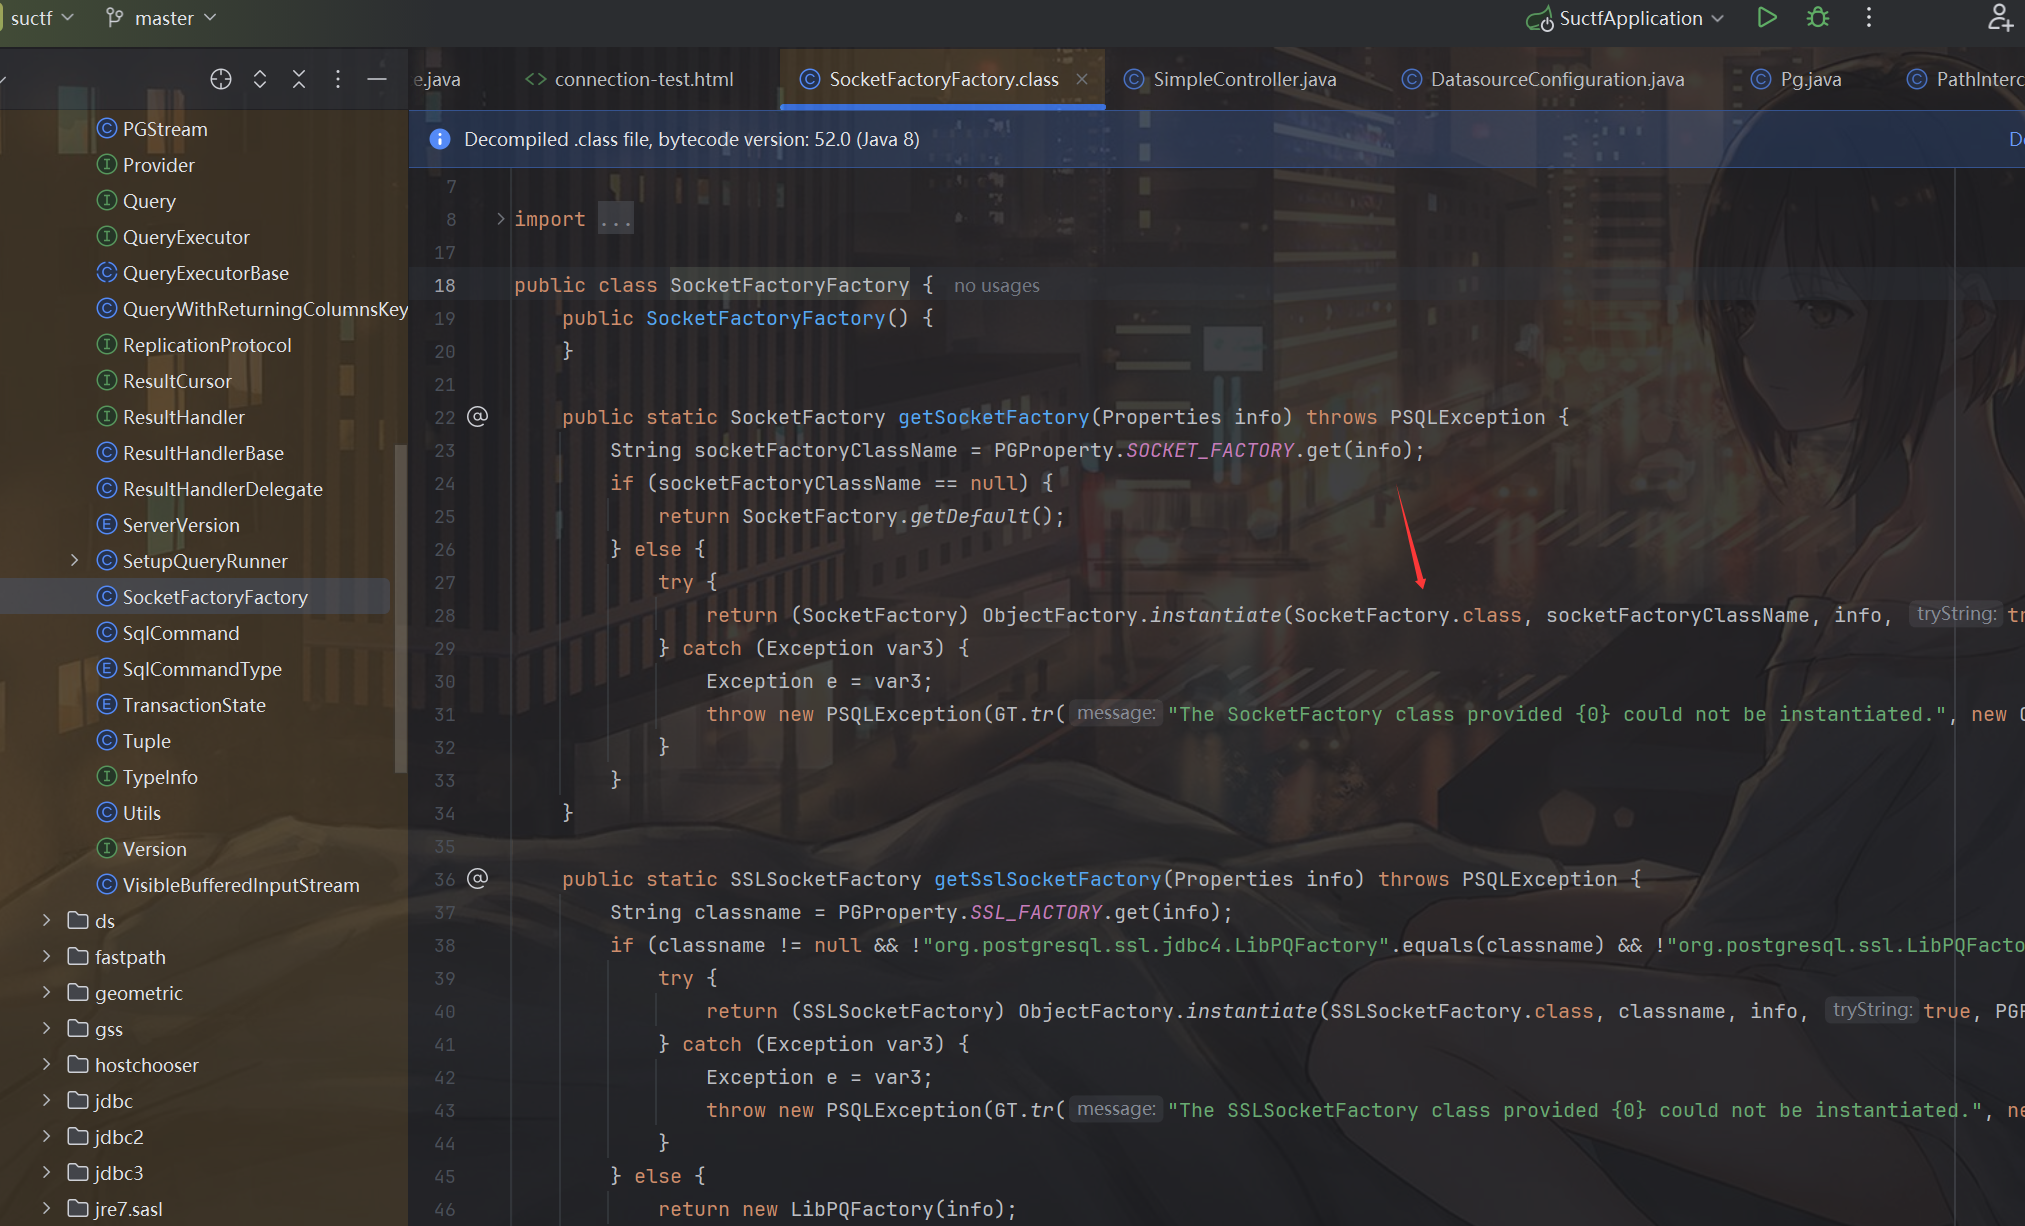Open the SuctfApplication run configuration dropdown
This screenshot has width=2025, height=1226.
[x=1640, y=18]
